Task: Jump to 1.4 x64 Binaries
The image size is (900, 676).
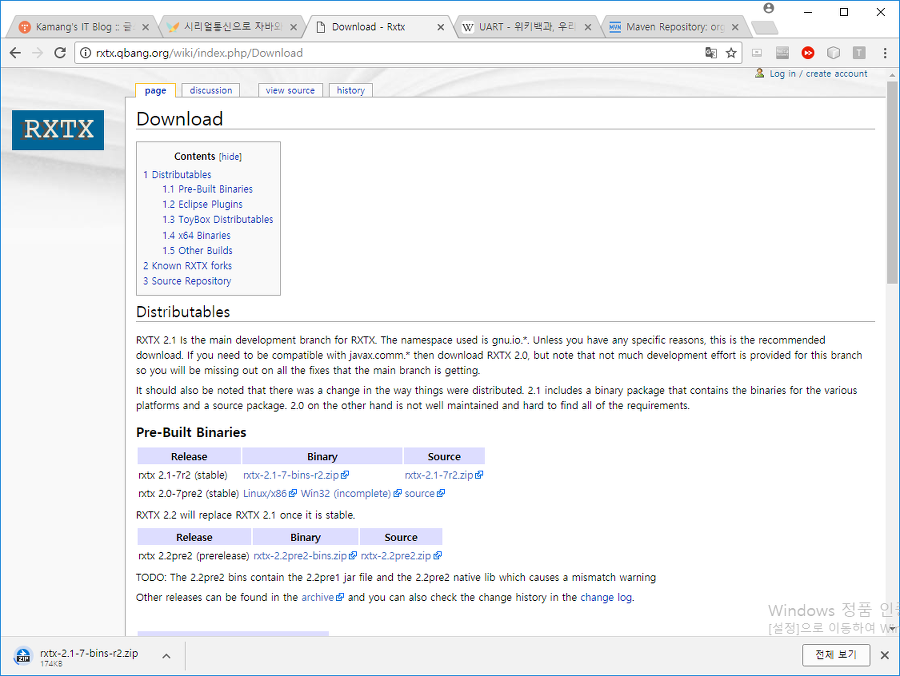Action: coord(196,236)
